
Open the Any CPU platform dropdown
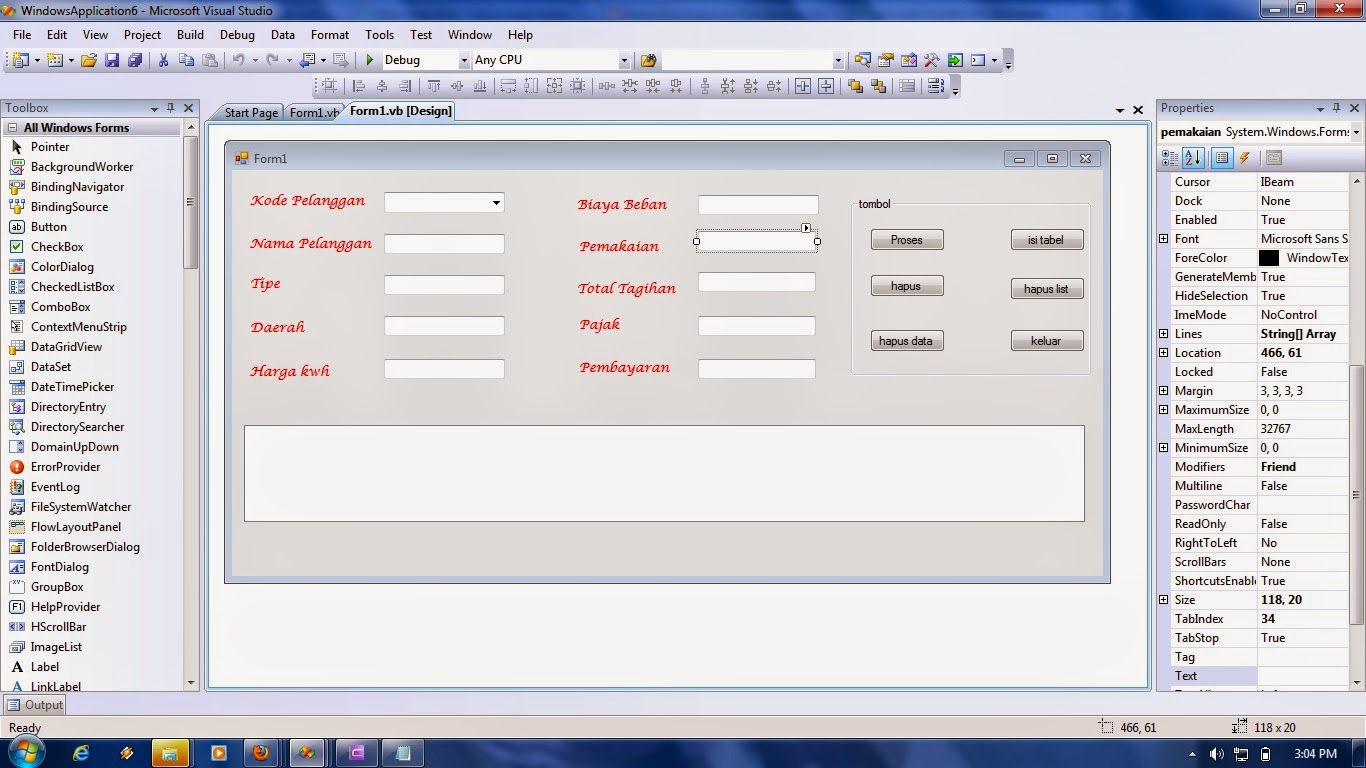click(x=622, y=60)
